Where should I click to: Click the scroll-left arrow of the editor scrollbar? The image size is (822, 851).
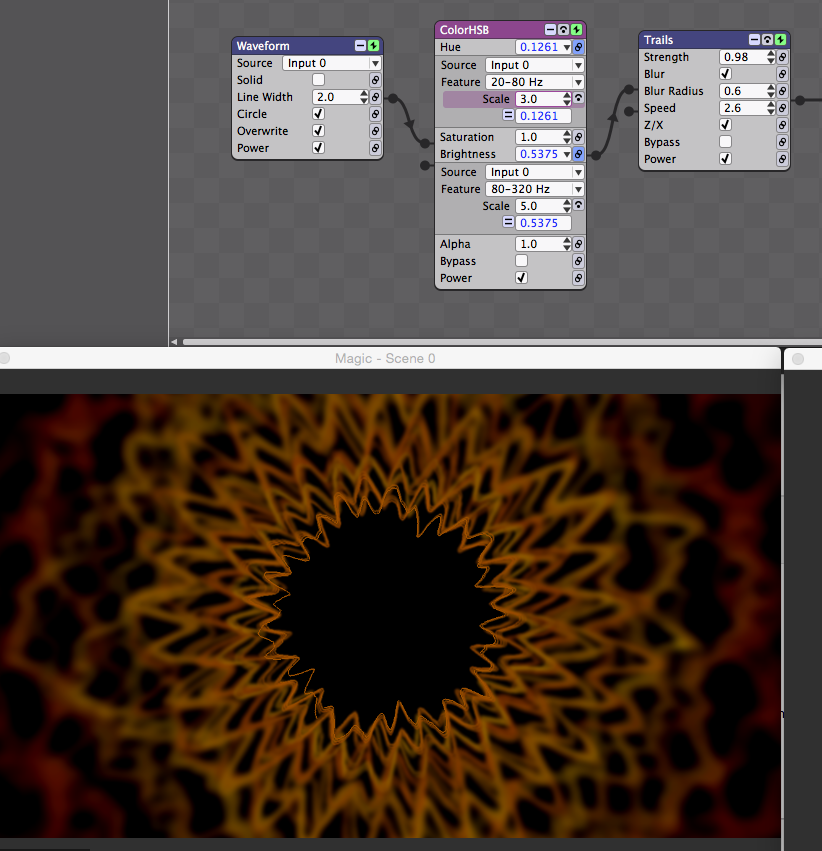tap(174, 342)
